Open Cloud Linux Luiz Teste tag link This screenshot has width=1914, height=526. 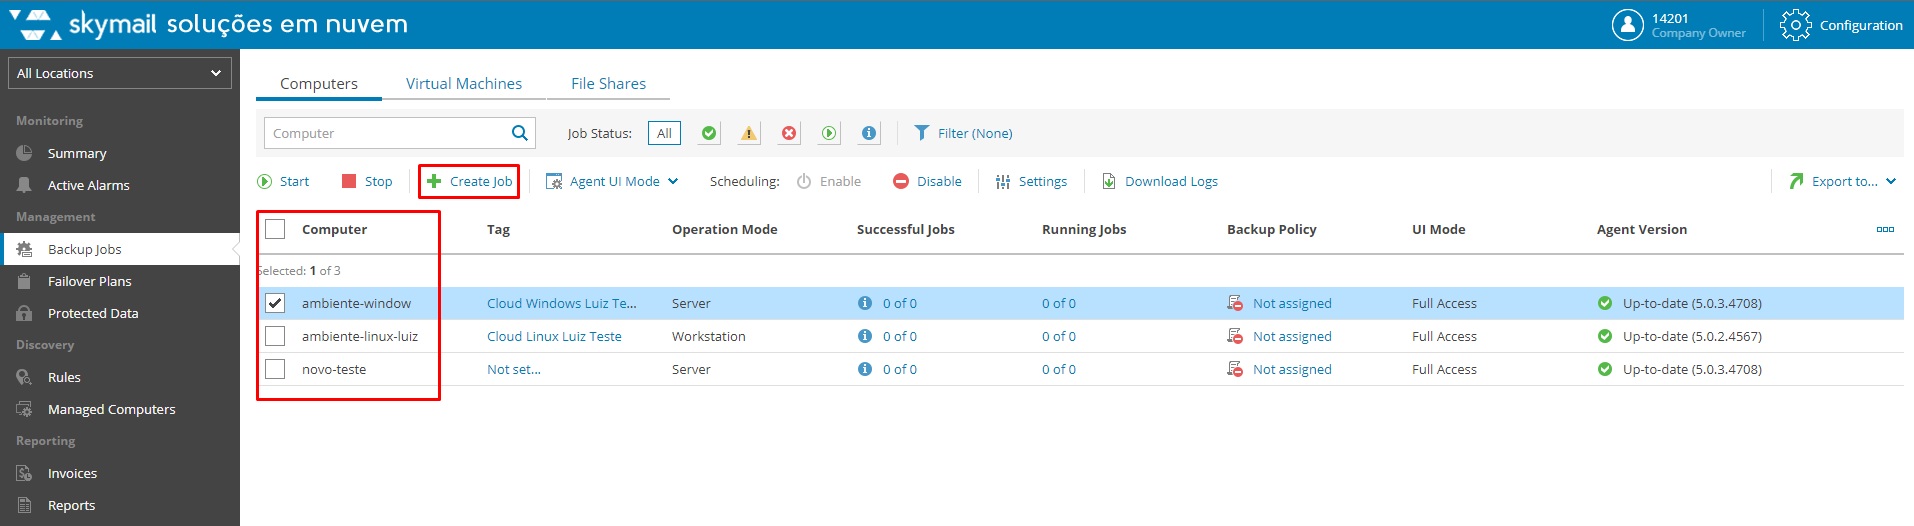tap(554, 336)
